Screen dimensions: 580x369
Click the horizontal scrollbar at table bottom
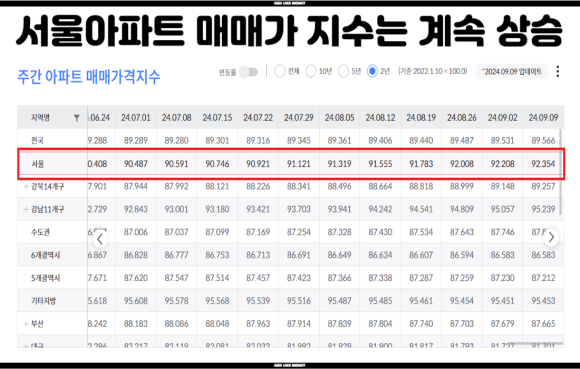535,344
